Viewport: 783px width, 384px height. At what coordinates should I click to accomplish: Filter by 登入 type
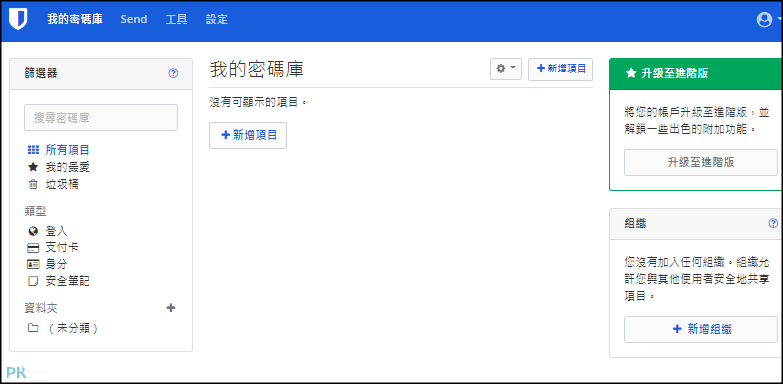[x=56, y=231]
